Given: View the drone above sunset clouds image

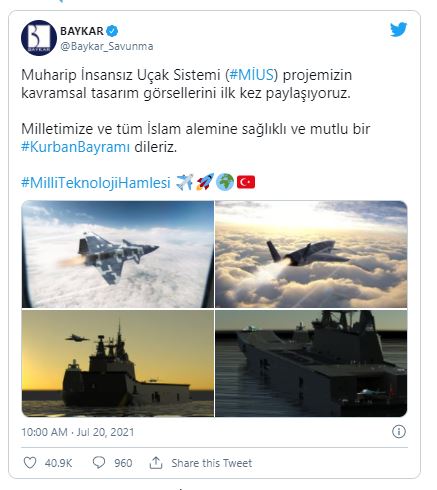Looking at the screenshot, I should pos(311,254).
